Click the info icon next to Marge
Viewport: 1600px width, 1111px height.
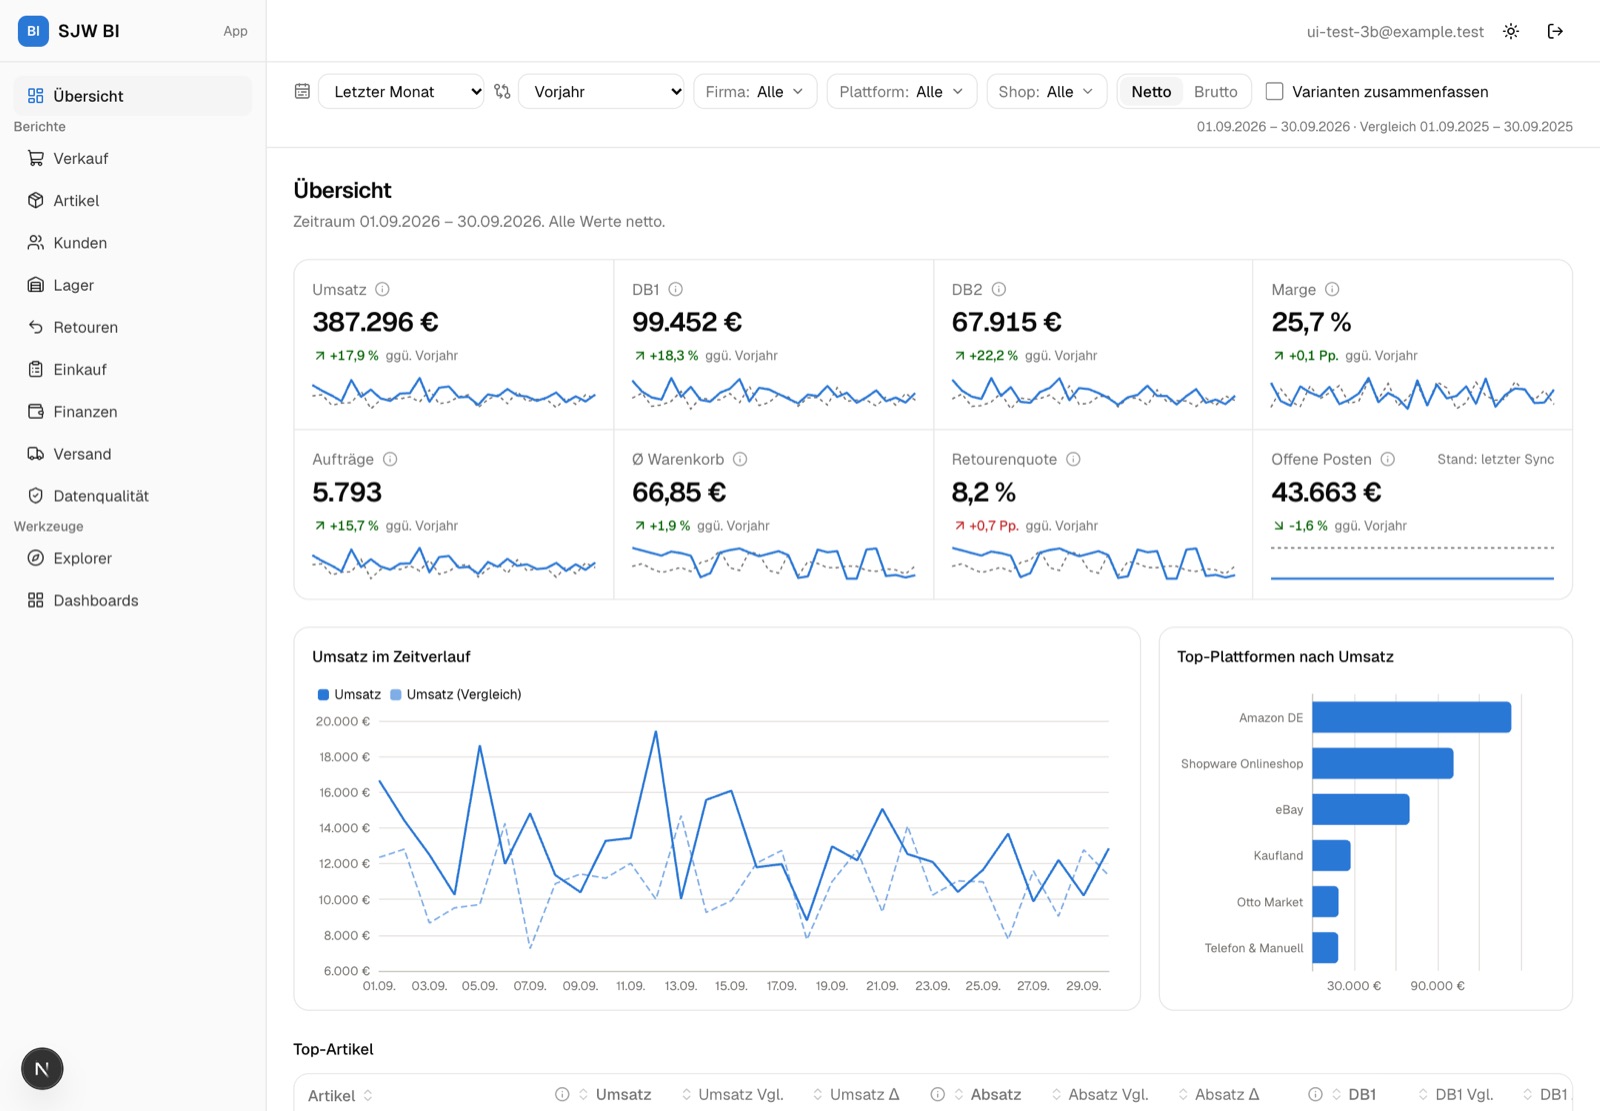(1332, 289)
